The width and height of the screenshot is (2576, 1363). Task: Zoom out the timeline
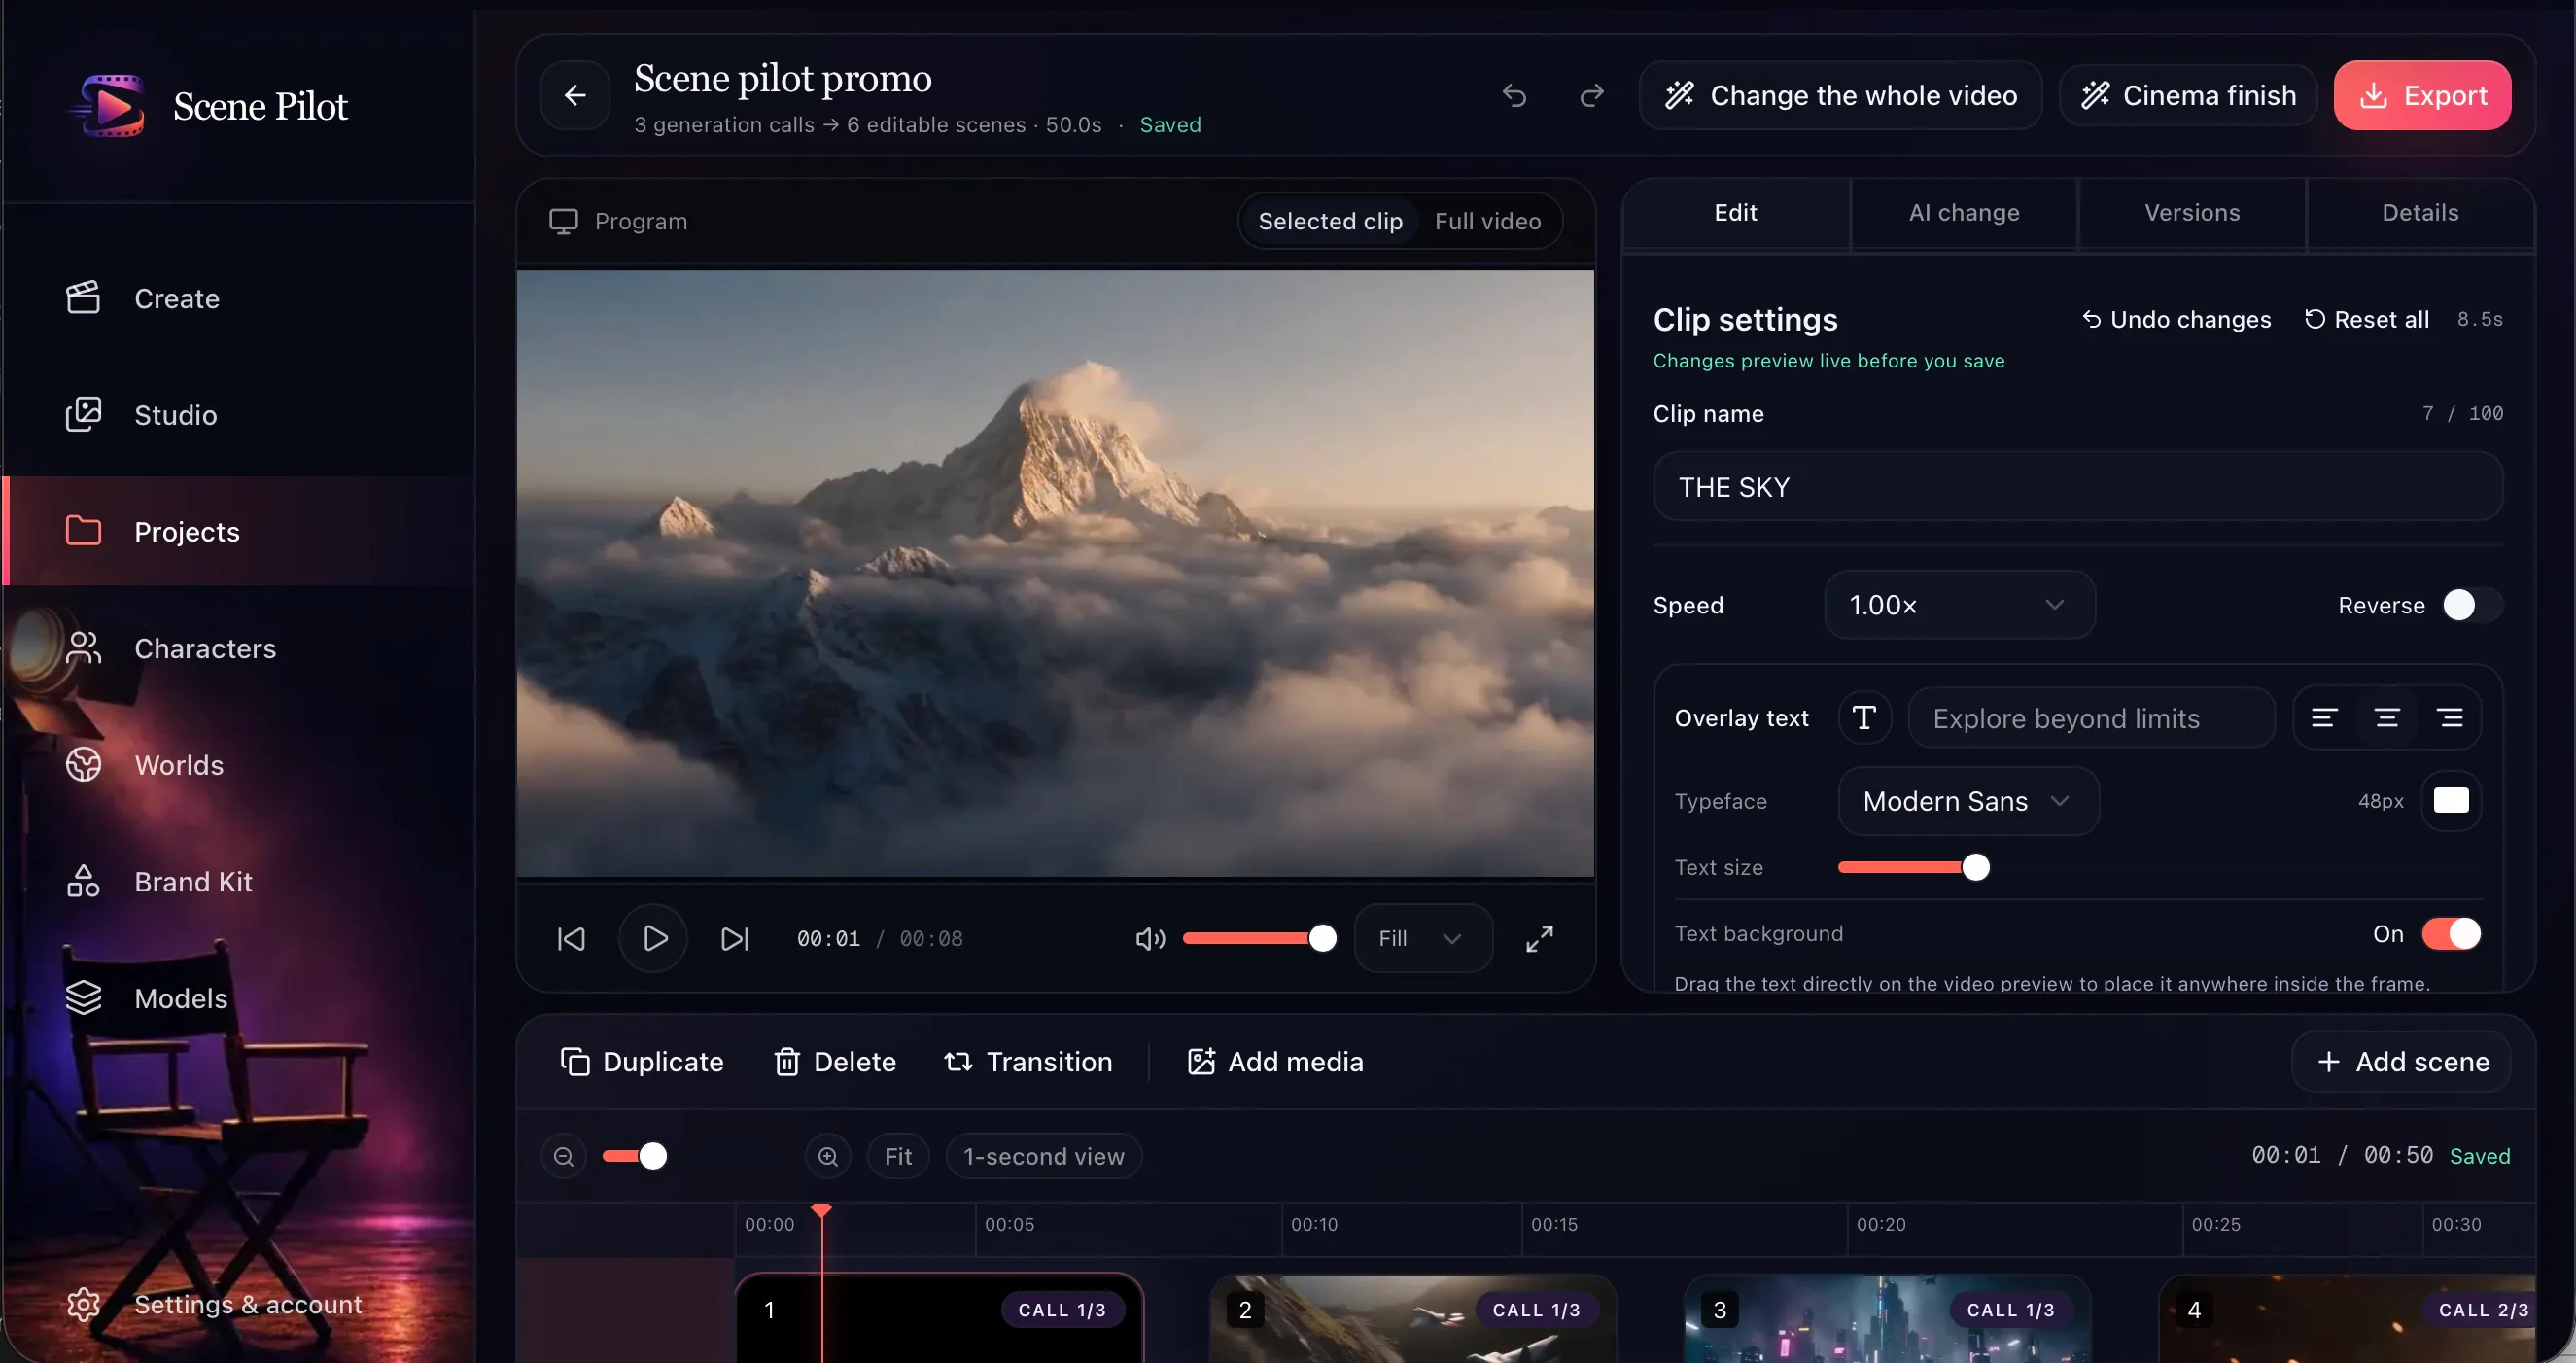564,1156
